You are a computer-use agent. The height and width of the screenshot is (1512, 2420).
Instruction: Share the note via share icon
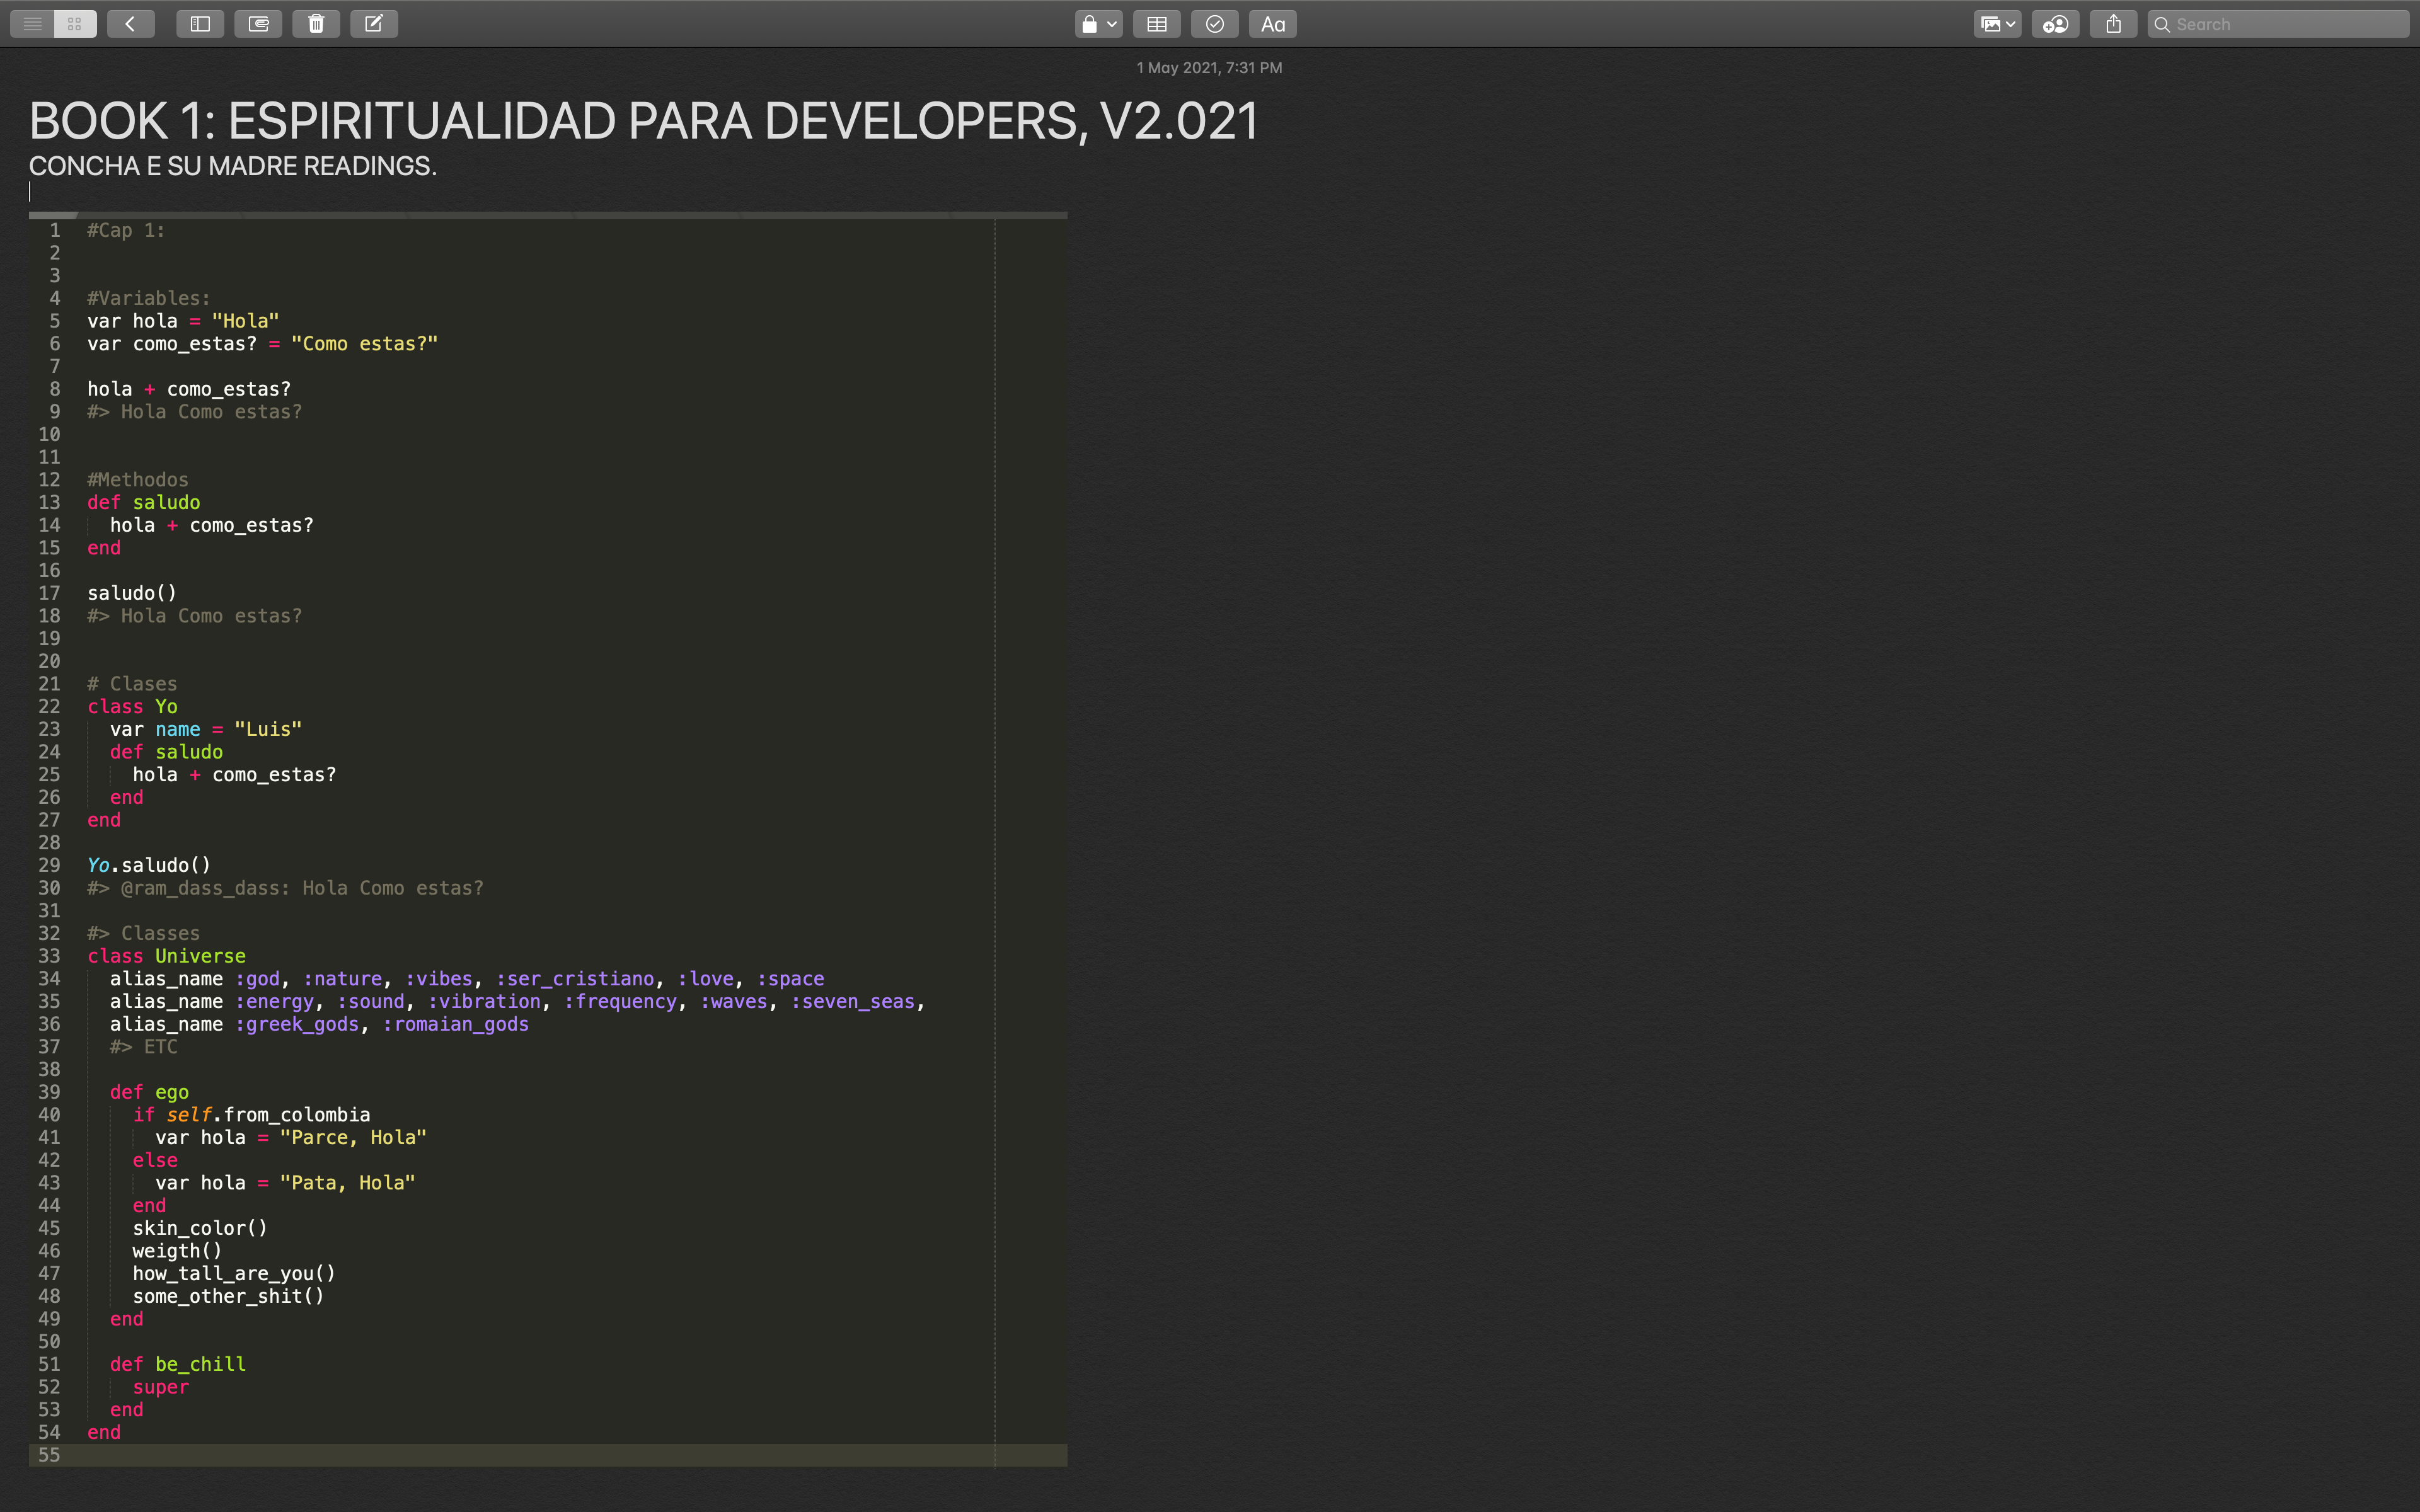2113,24
